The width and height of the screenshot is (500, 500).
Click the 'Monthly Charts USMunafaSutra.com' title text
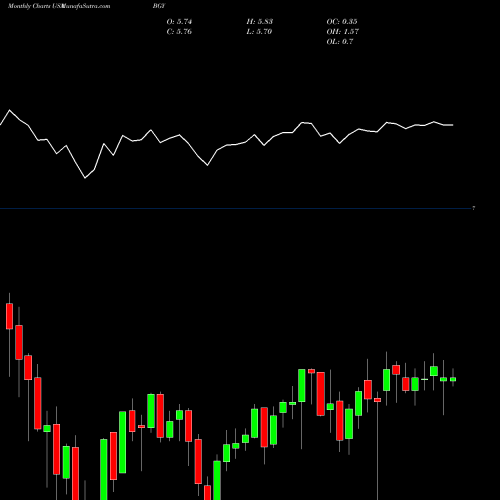coord(59,6)
